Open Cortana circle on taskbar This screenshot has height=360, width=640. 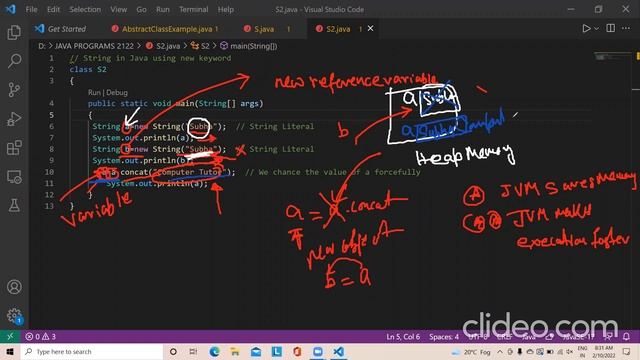click(173, 351)
